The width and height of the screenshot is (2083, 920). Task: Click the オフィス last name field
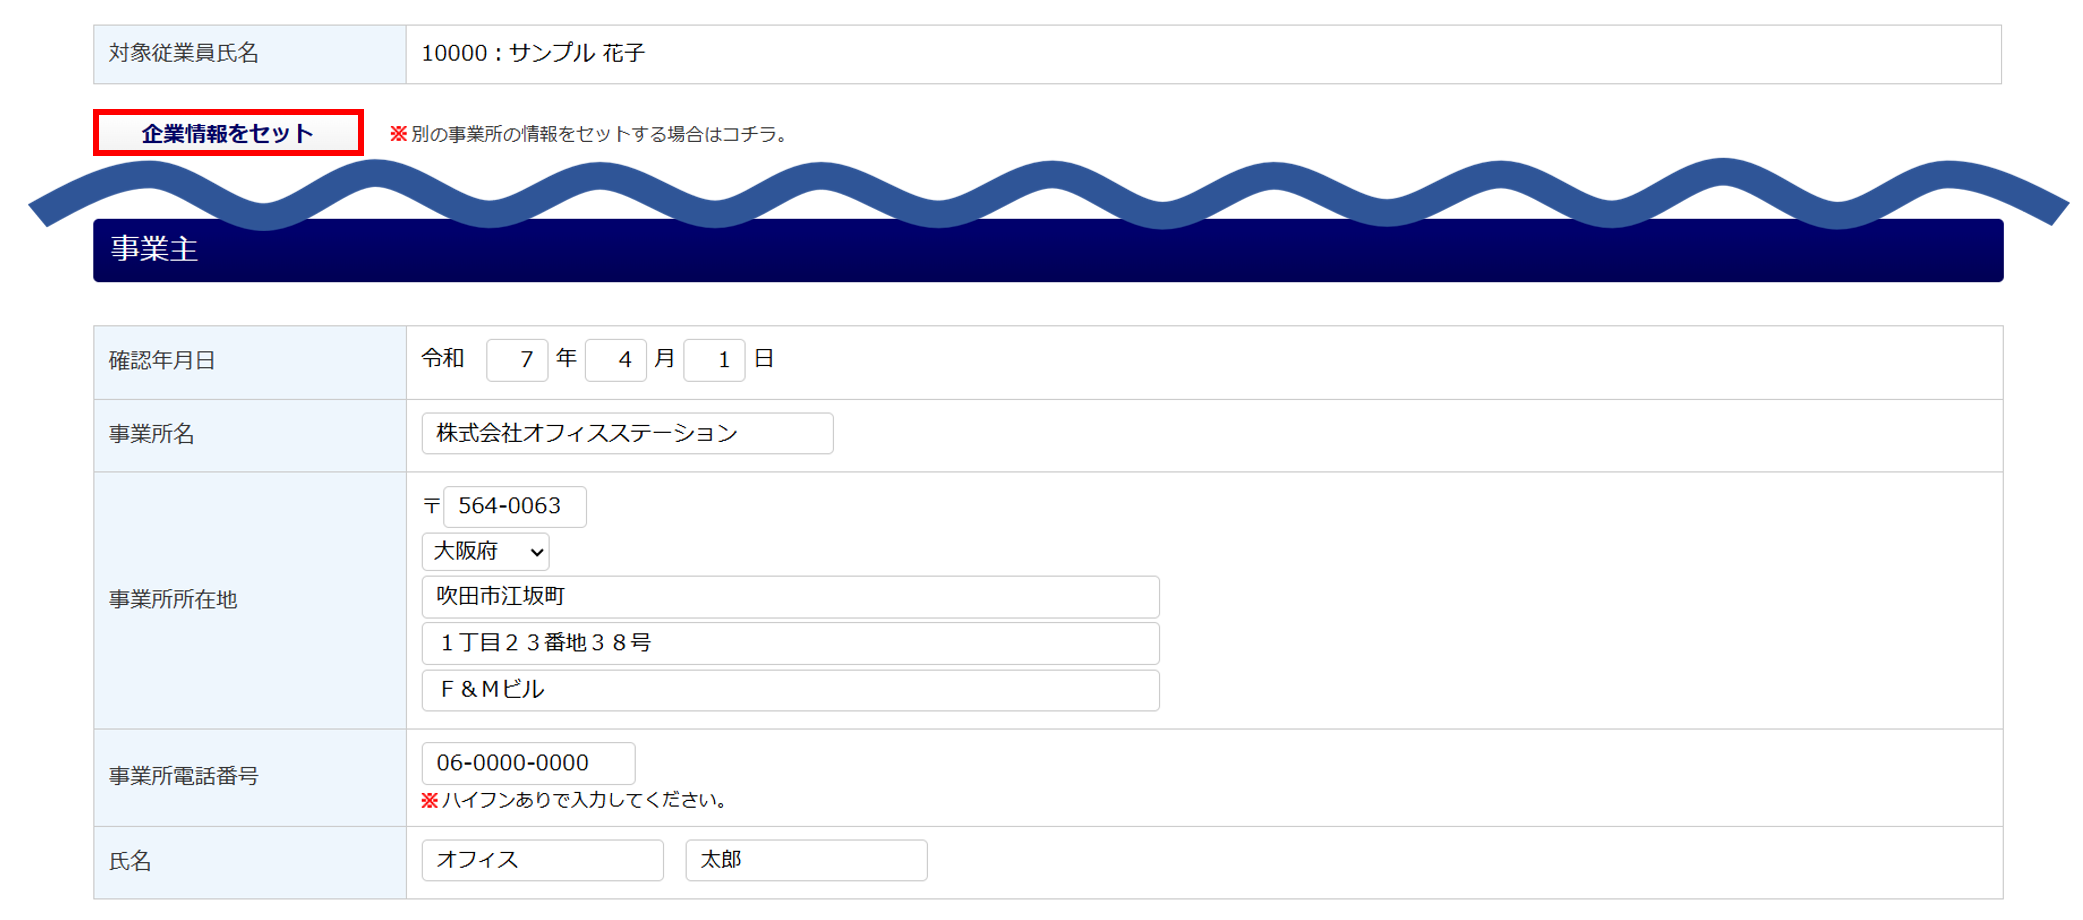pyautogui.click(x=542, y=860)
